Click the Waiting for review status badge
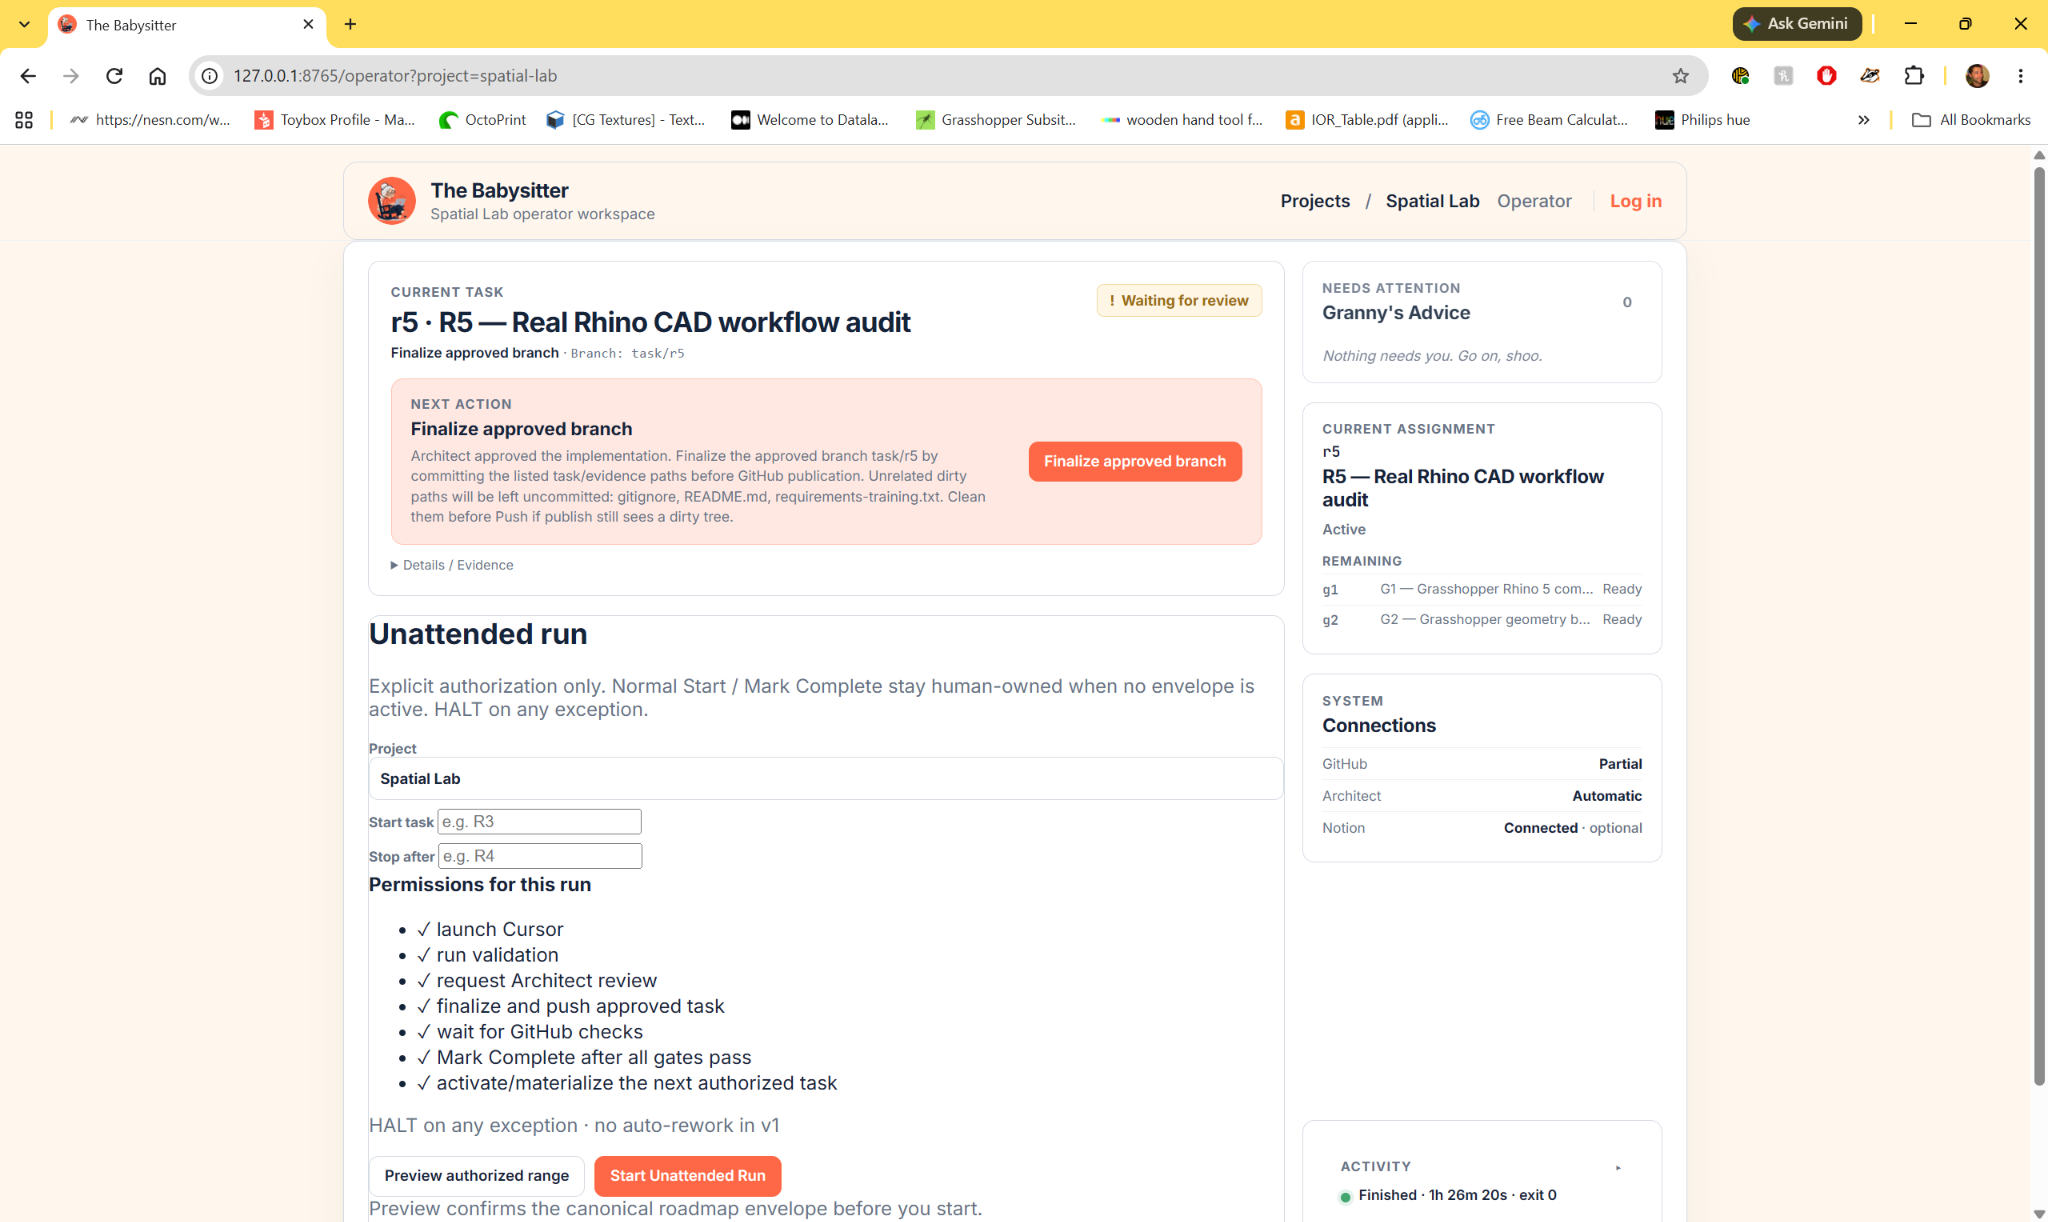The height and width of the screenshot is (1222, 2048). pyautogui.click(x=1179, y=301)
